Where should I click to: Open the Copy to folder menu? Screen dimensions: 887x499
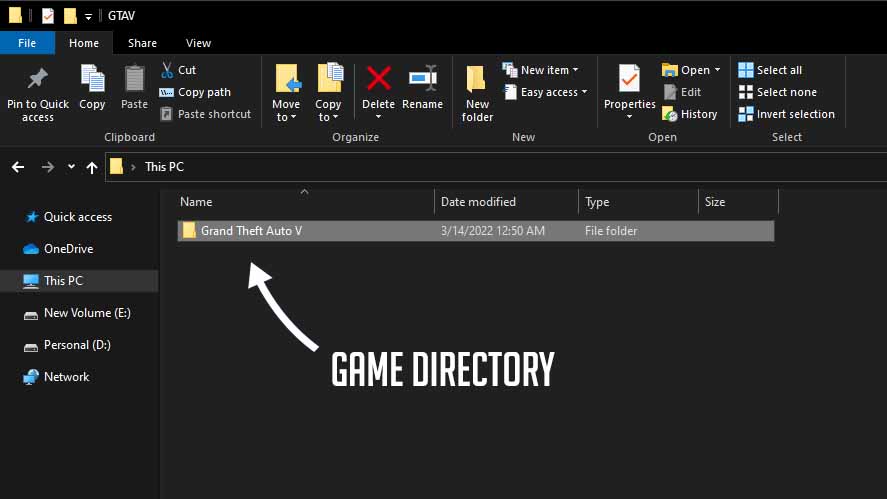(328, 93)
